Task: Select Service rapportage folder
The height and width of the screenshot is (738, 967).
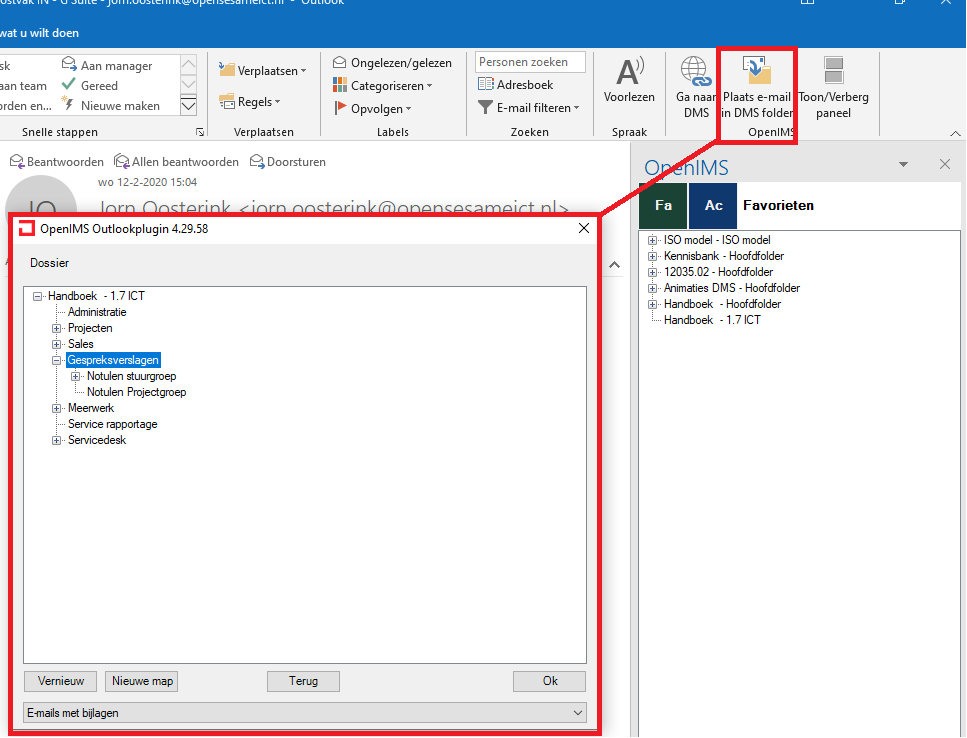Action: [x=112, y=424]
